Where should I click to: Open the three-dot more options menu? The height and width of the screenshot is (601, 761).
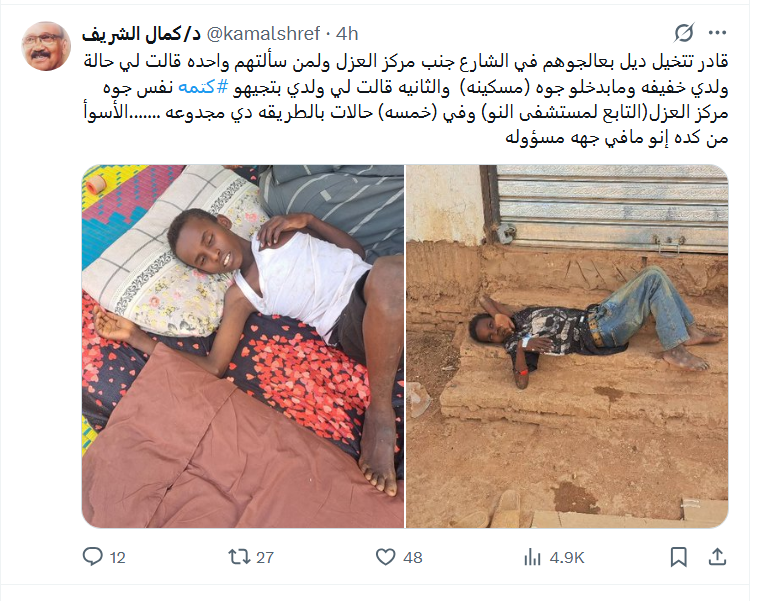[x=717, y=33]
